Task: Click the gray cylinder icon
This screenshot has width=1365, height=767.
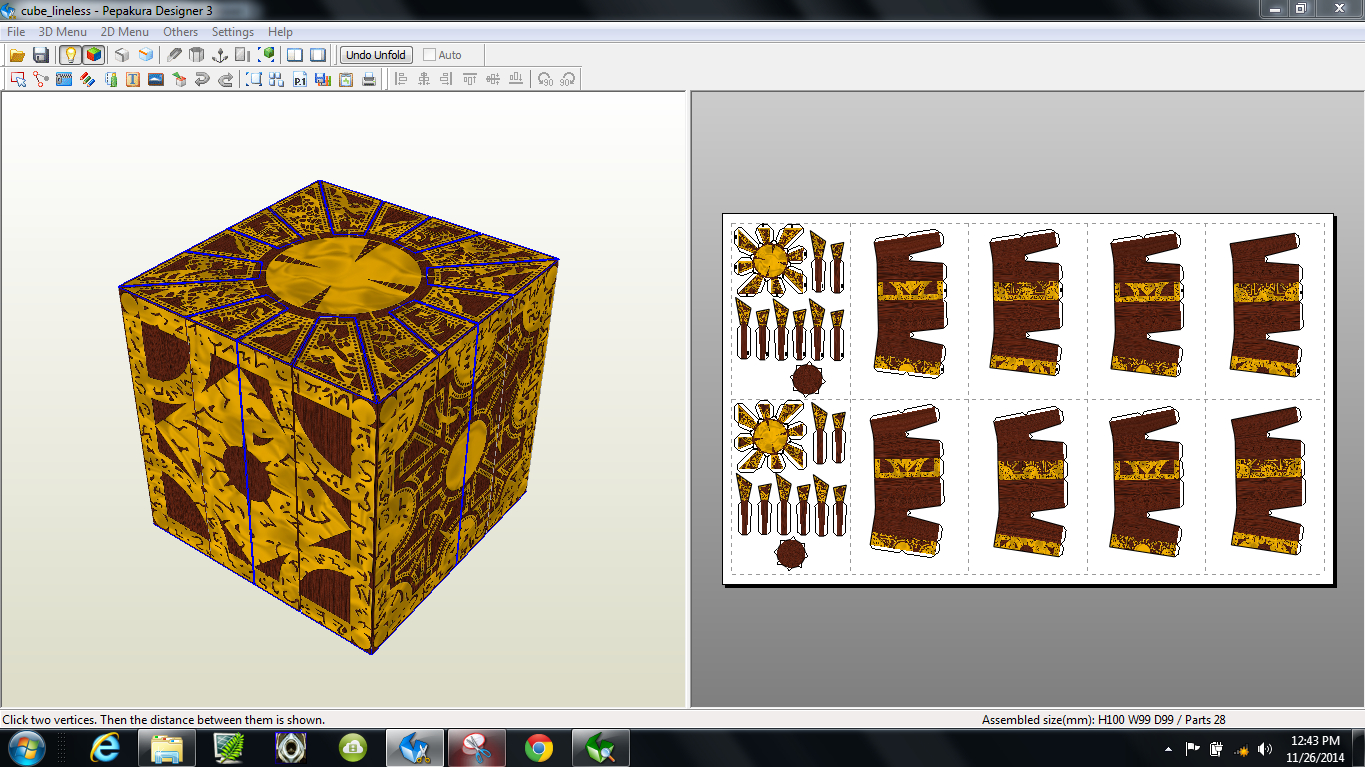Action: (x=197, y=55)
